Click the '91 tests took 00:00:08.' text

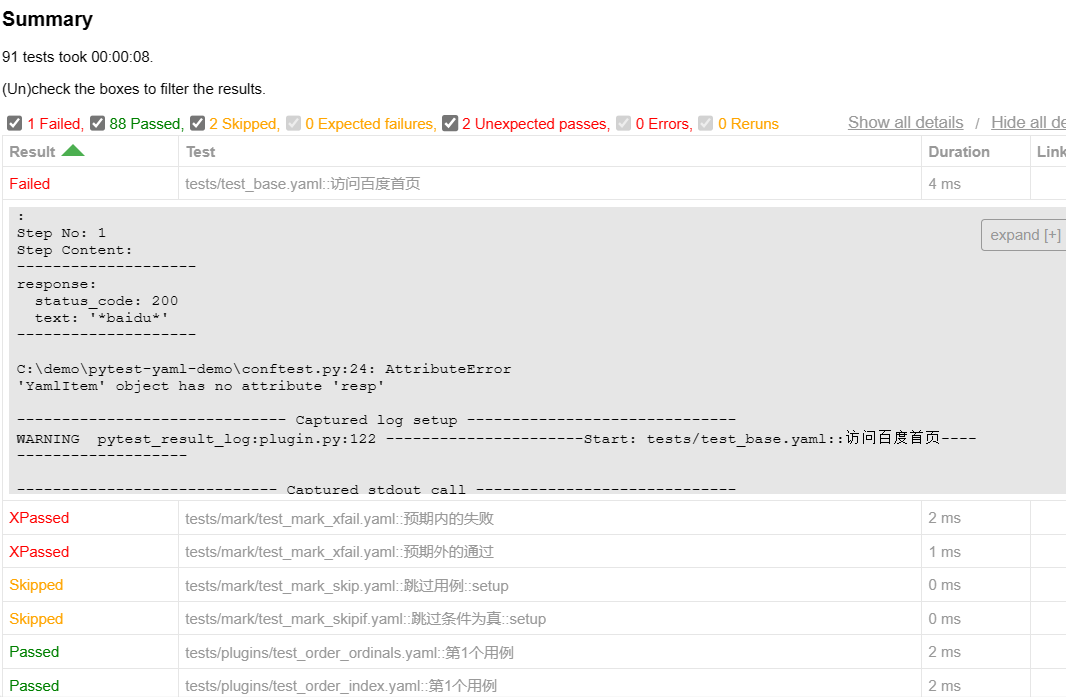[x=78, y=56]
